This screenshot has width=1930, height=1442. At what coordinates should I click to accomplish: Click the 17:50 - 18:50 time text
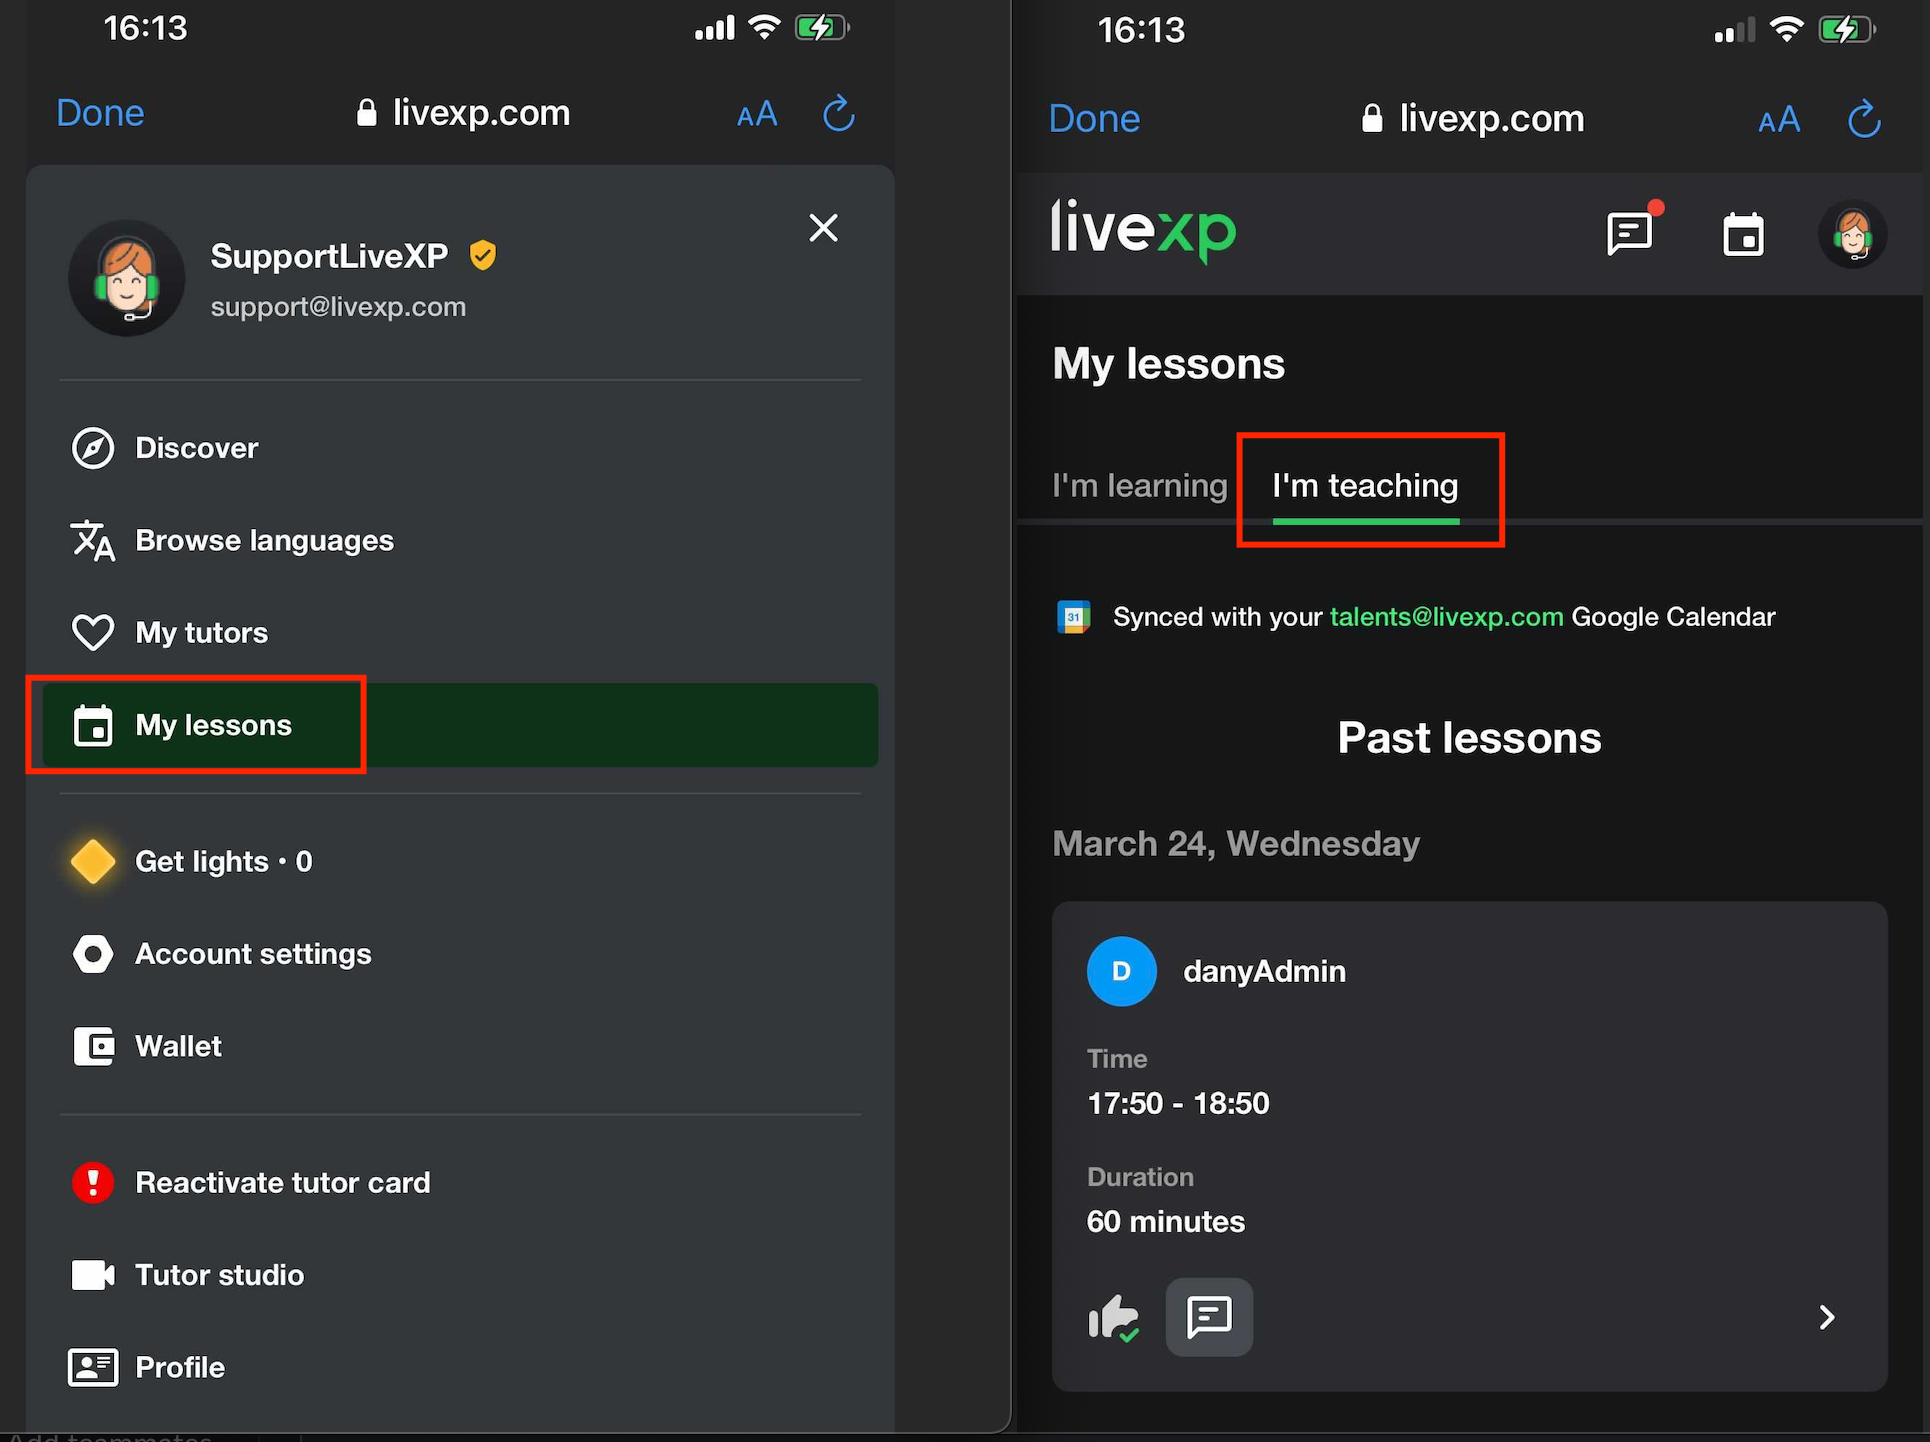tap(1178, 1104)
